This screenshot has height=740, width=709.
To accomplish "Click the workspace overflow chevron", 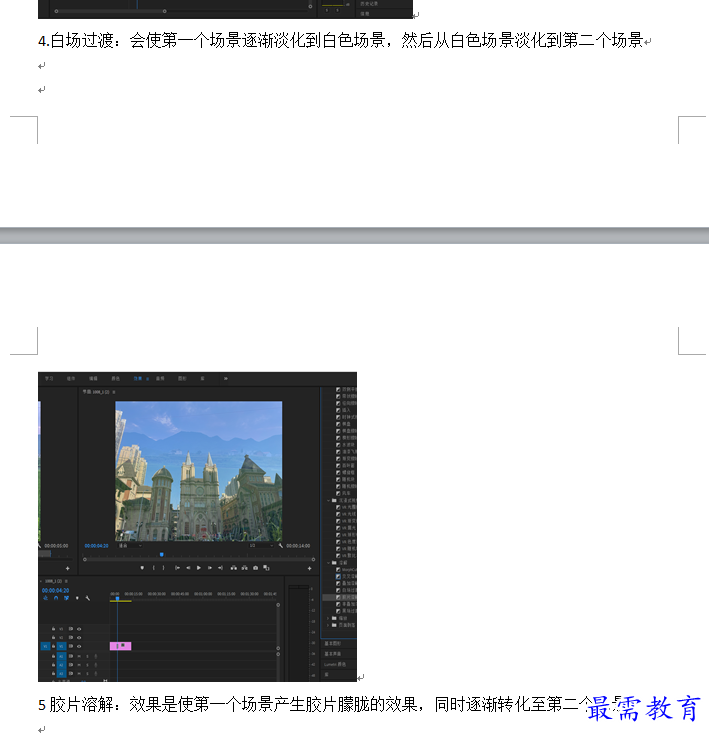I will 226,378.
